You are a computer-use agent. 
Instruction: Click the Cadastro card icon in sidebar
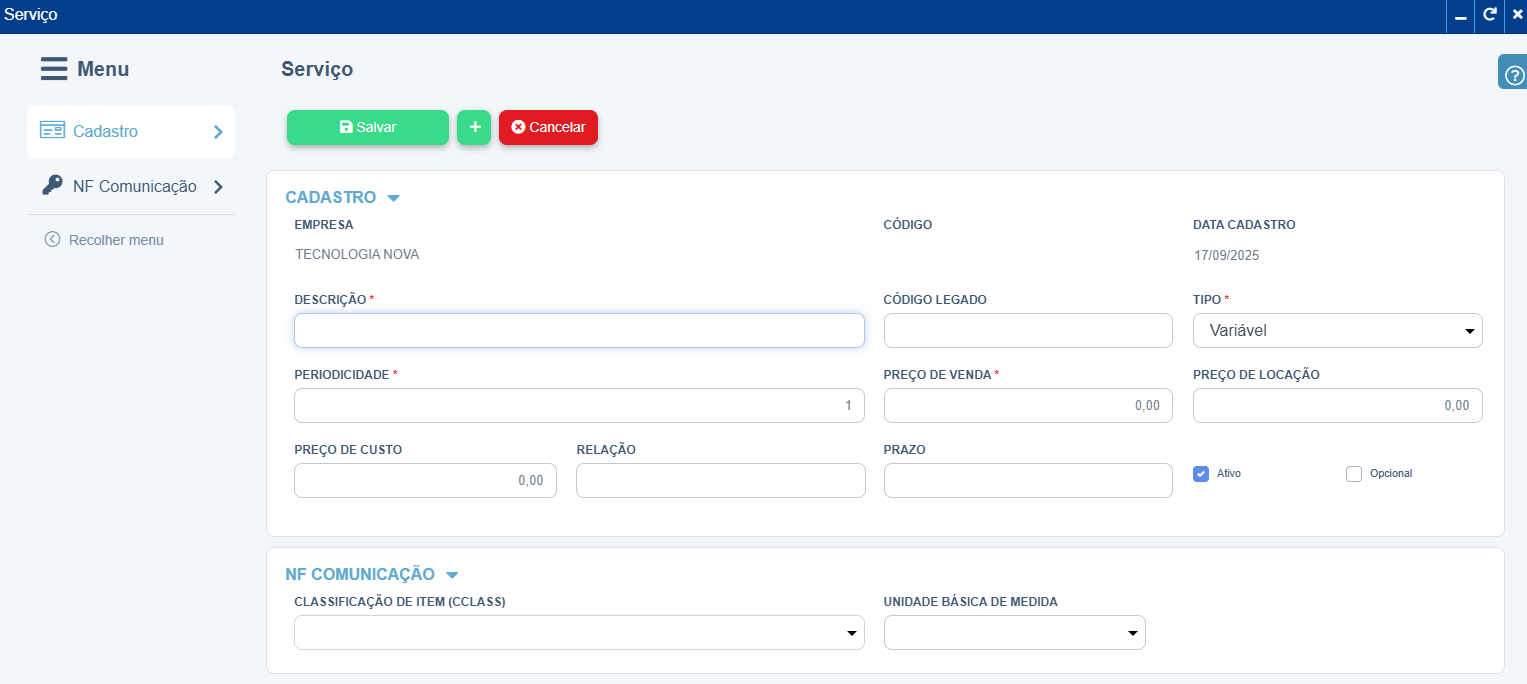pyautogui.click(x=52, y=131)
